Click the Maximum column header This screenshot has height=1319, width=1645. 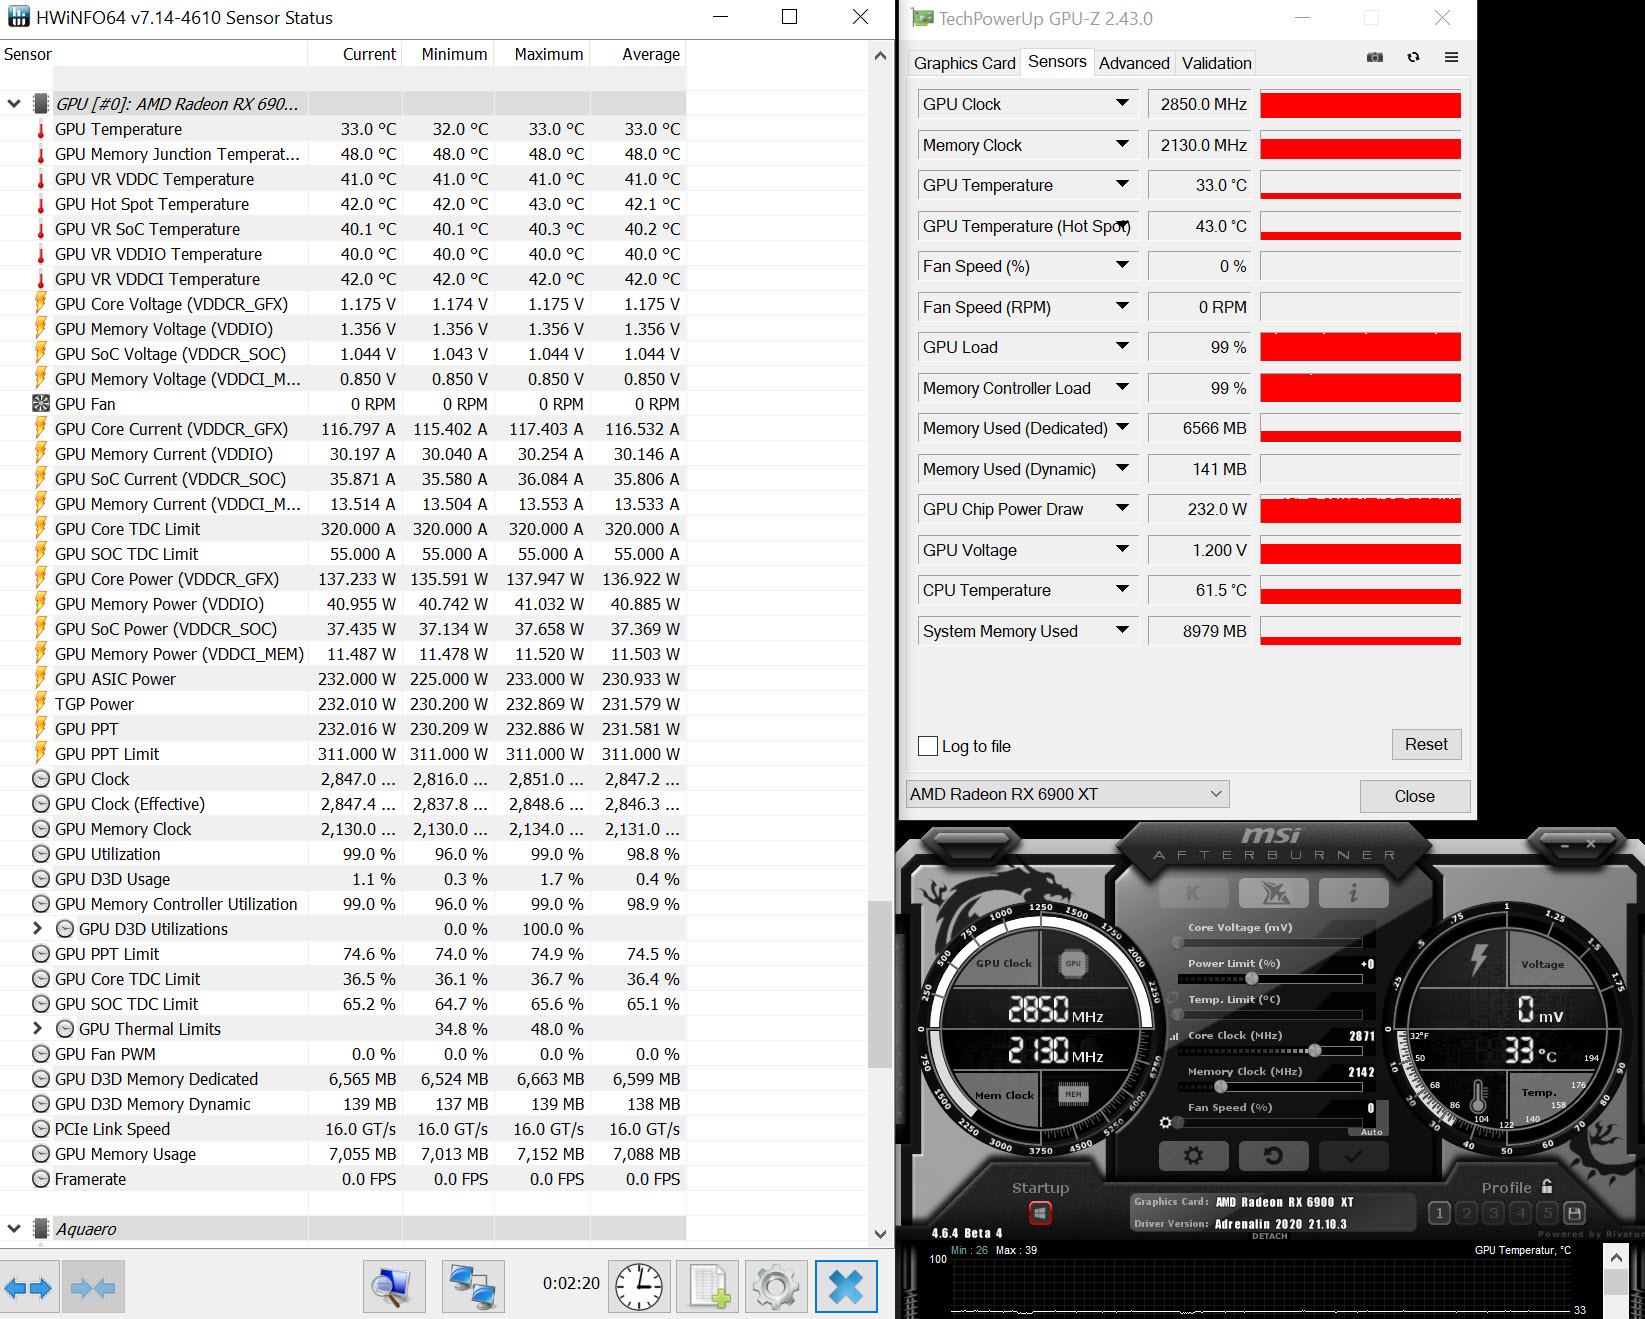click(x=541, y=54)
